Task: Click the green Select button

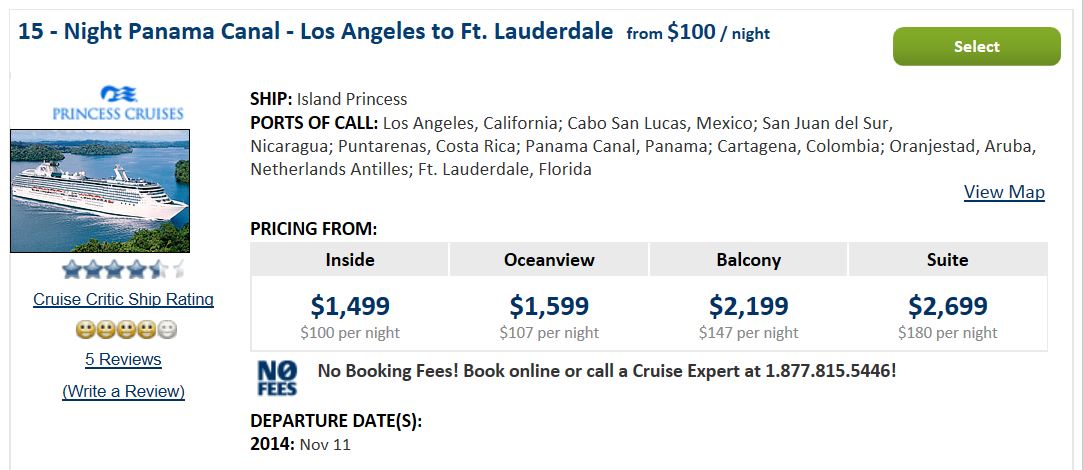Action: point(976,46)
